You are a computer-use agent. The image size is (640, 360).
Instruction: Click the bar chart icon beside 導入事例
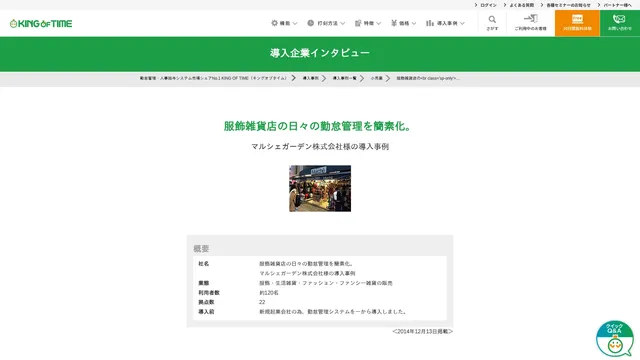coord(430,23)
